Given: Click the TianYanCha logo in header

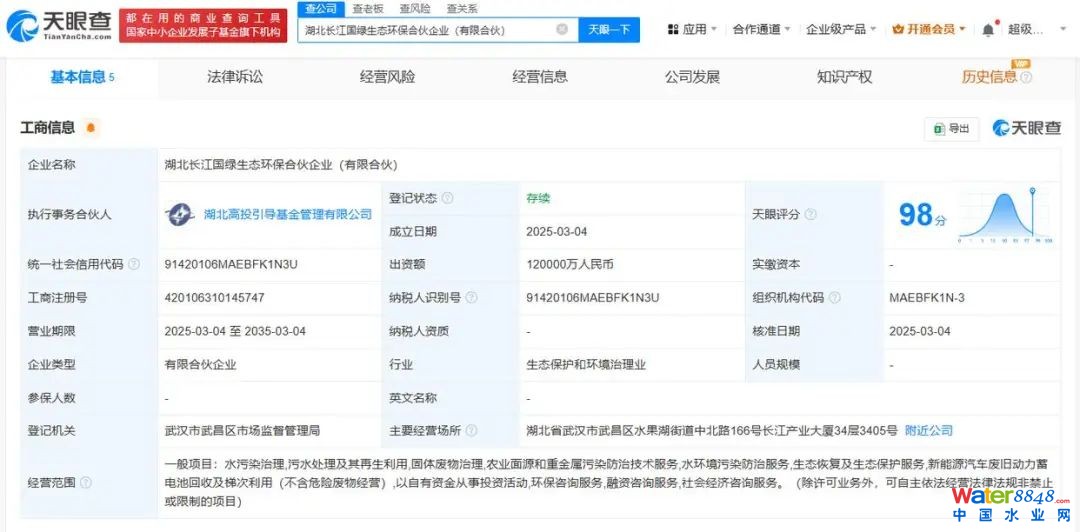Looking at the screenshot, I should coord(58,25).
